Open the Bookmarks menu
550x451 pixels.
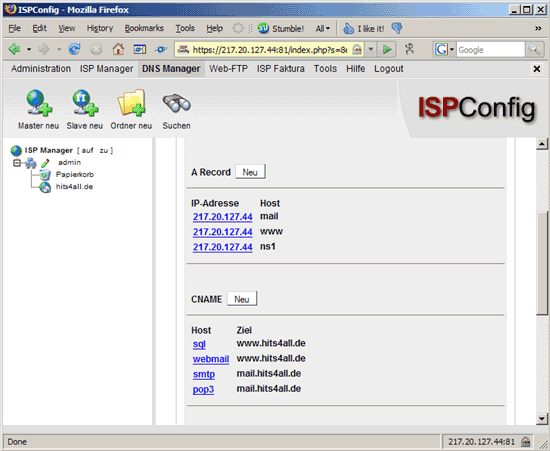pos(144,28)
